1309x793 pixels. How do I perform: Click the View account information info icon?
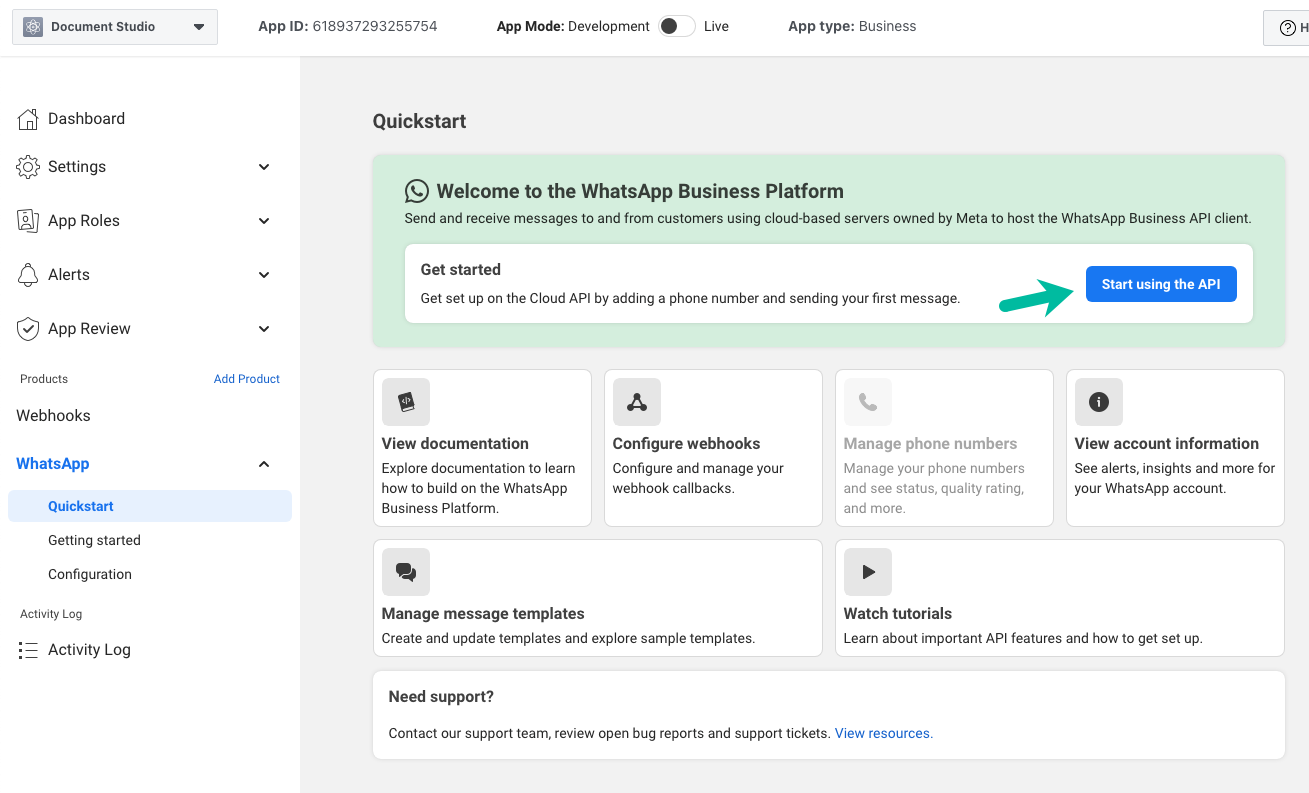point(1099,402)
